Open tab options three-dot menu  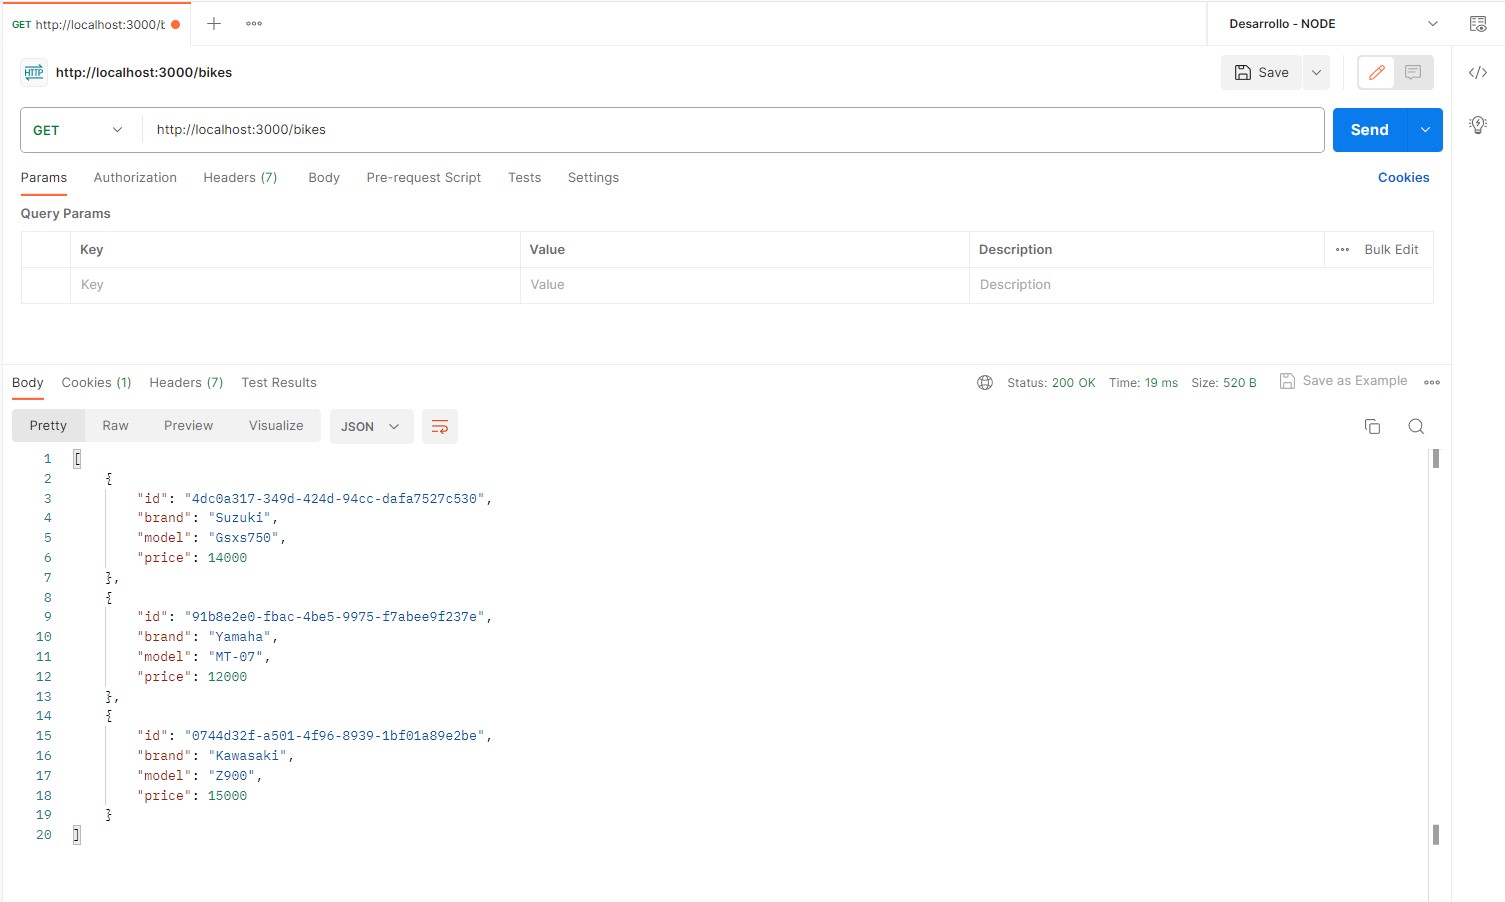pos(254,23)
